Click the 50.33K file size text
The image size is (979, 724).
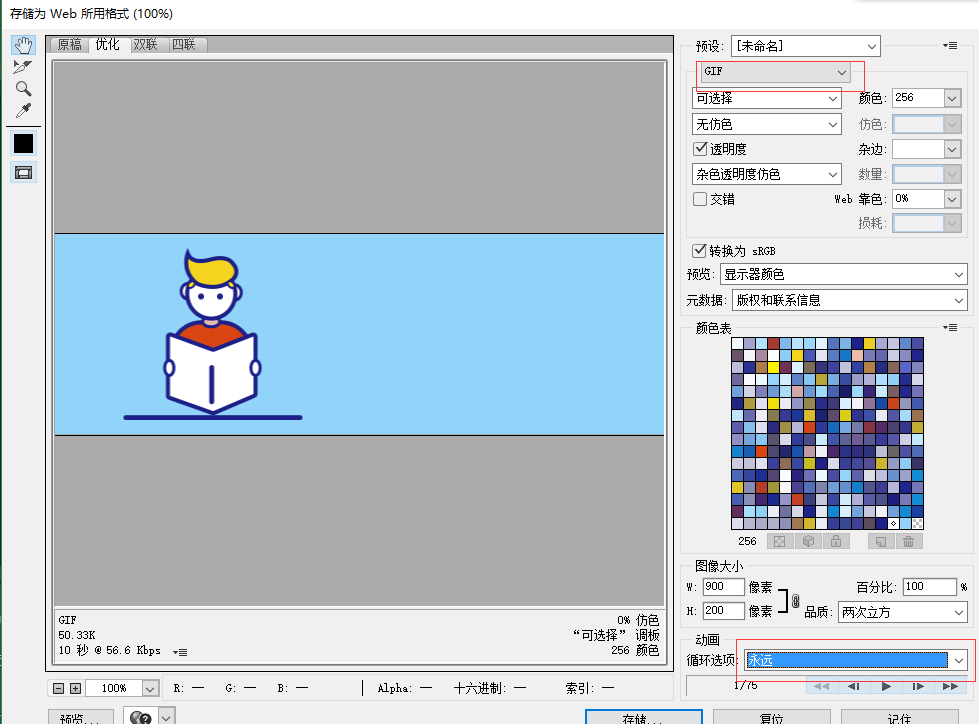tap(77, 635)
